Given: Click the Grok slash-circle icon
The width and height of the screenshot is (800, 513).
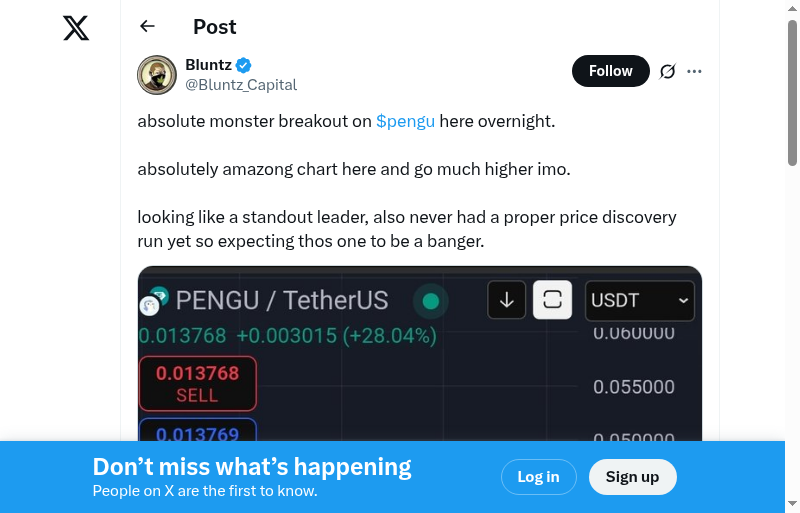Looking at the screenshot, I should (668, 71).
